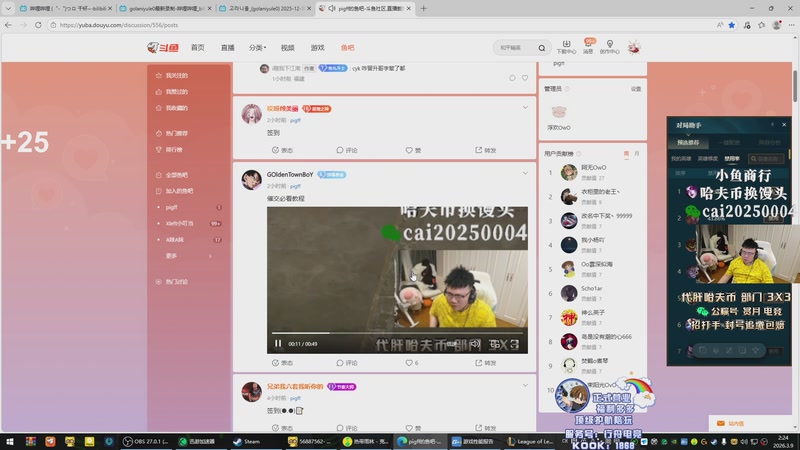The height and width of the screenshot is (450, 800).
Task: Open 游戏 in the top navigation
Action: 317,47
